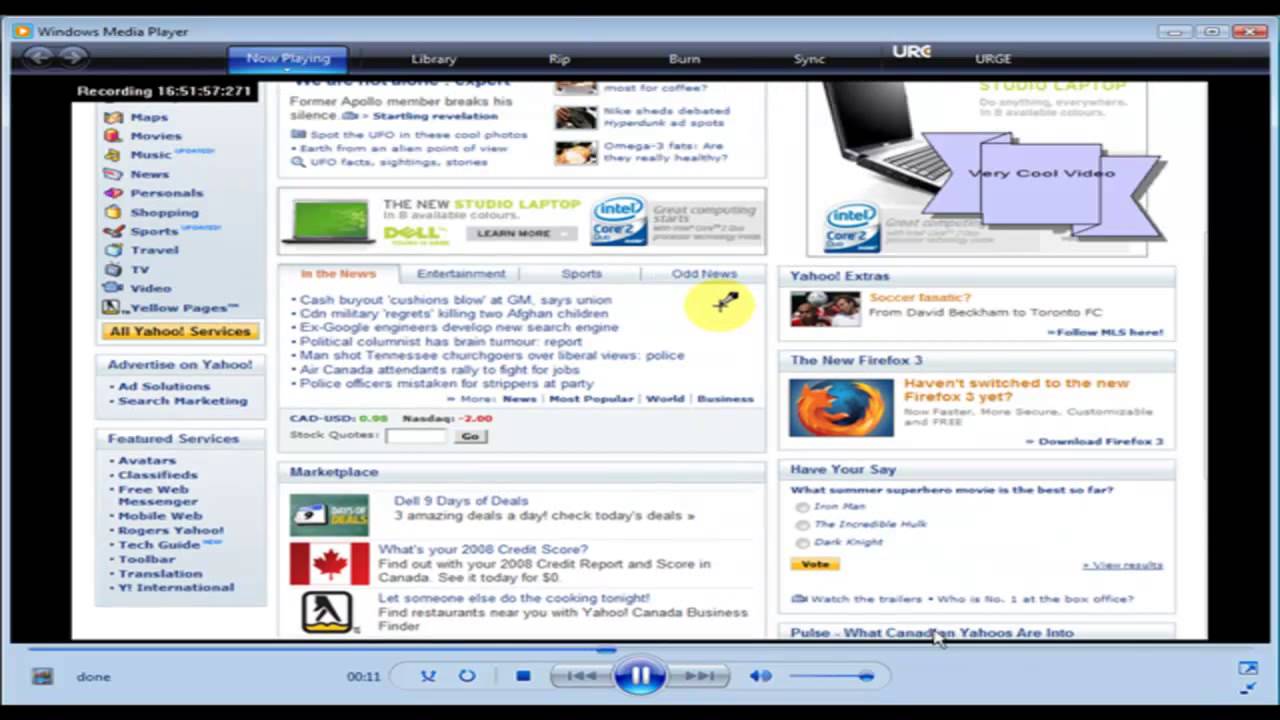Click the Travel icon in sidebar
This screenshot has width=1280, height=720.
[x=113, y=250]
